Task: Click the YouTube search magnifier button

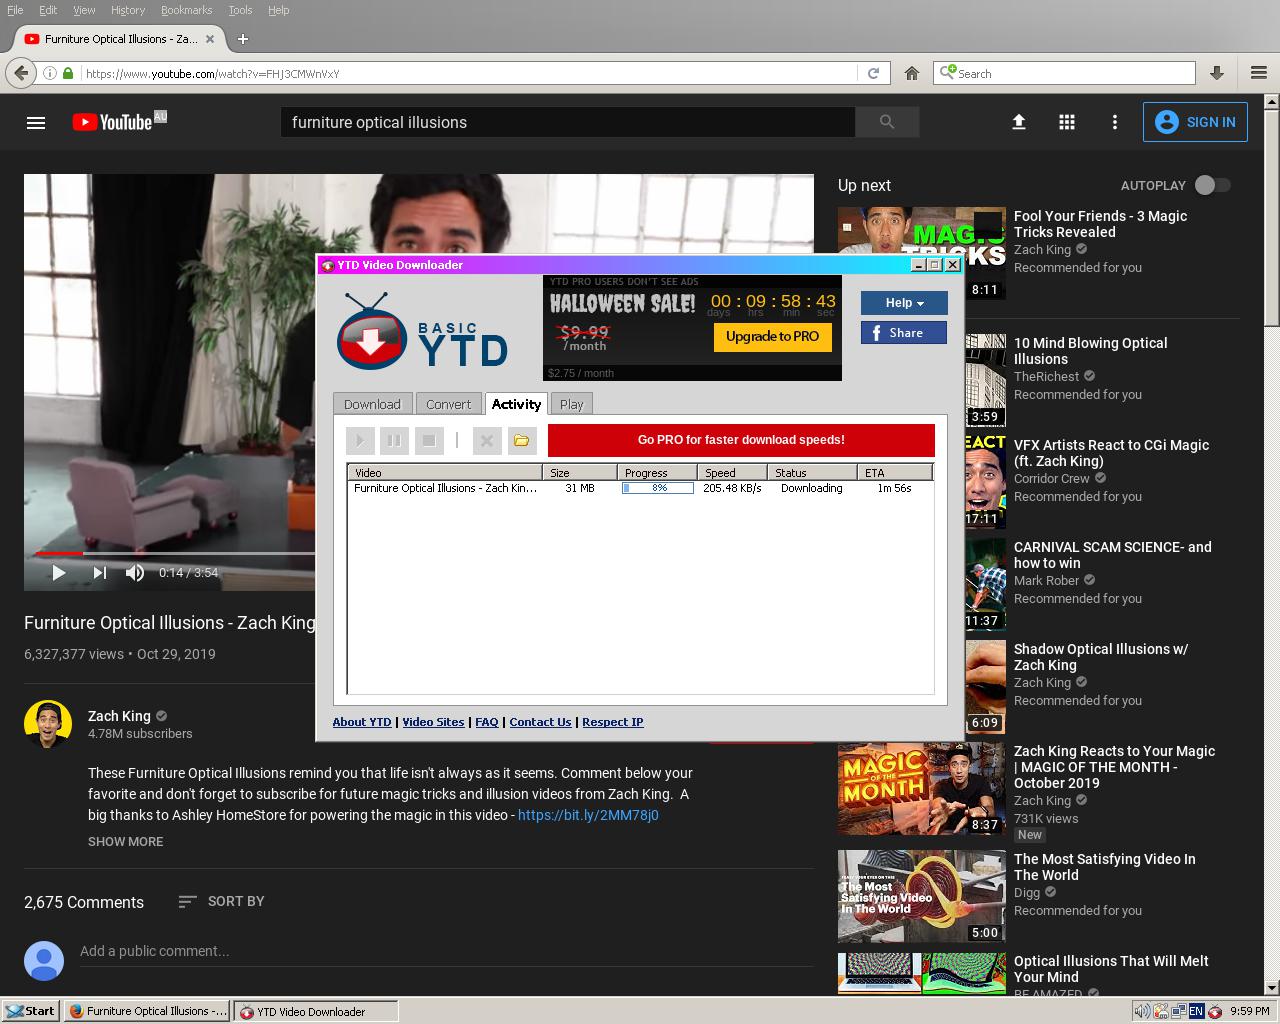Action: click(x=887, y=122)
